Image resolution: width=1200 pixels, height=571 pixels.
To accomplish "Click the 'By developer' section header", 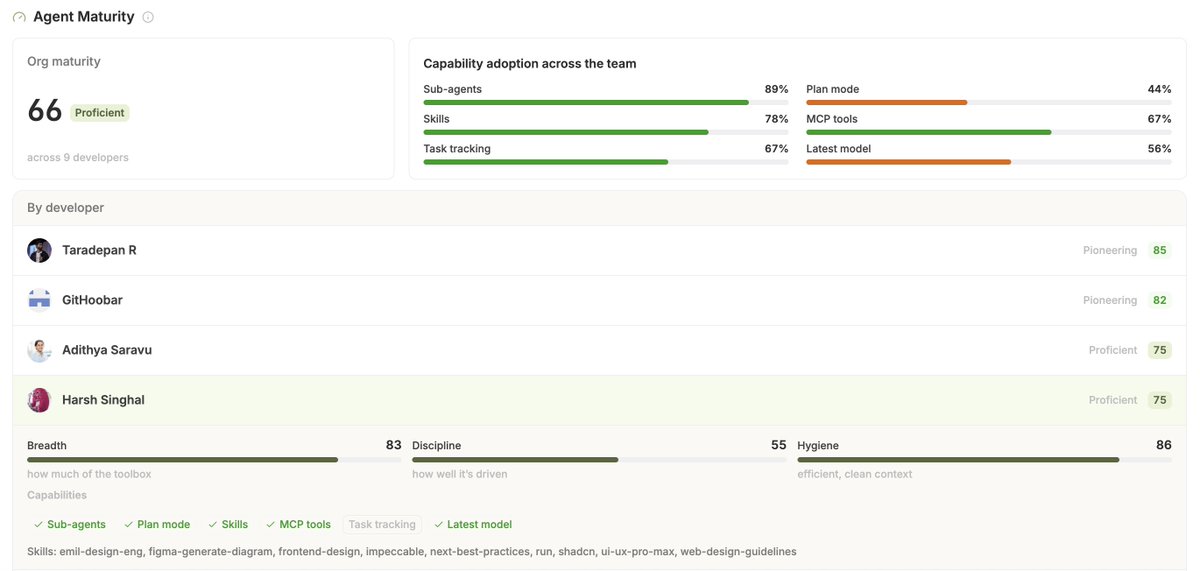I will (66, 208).
